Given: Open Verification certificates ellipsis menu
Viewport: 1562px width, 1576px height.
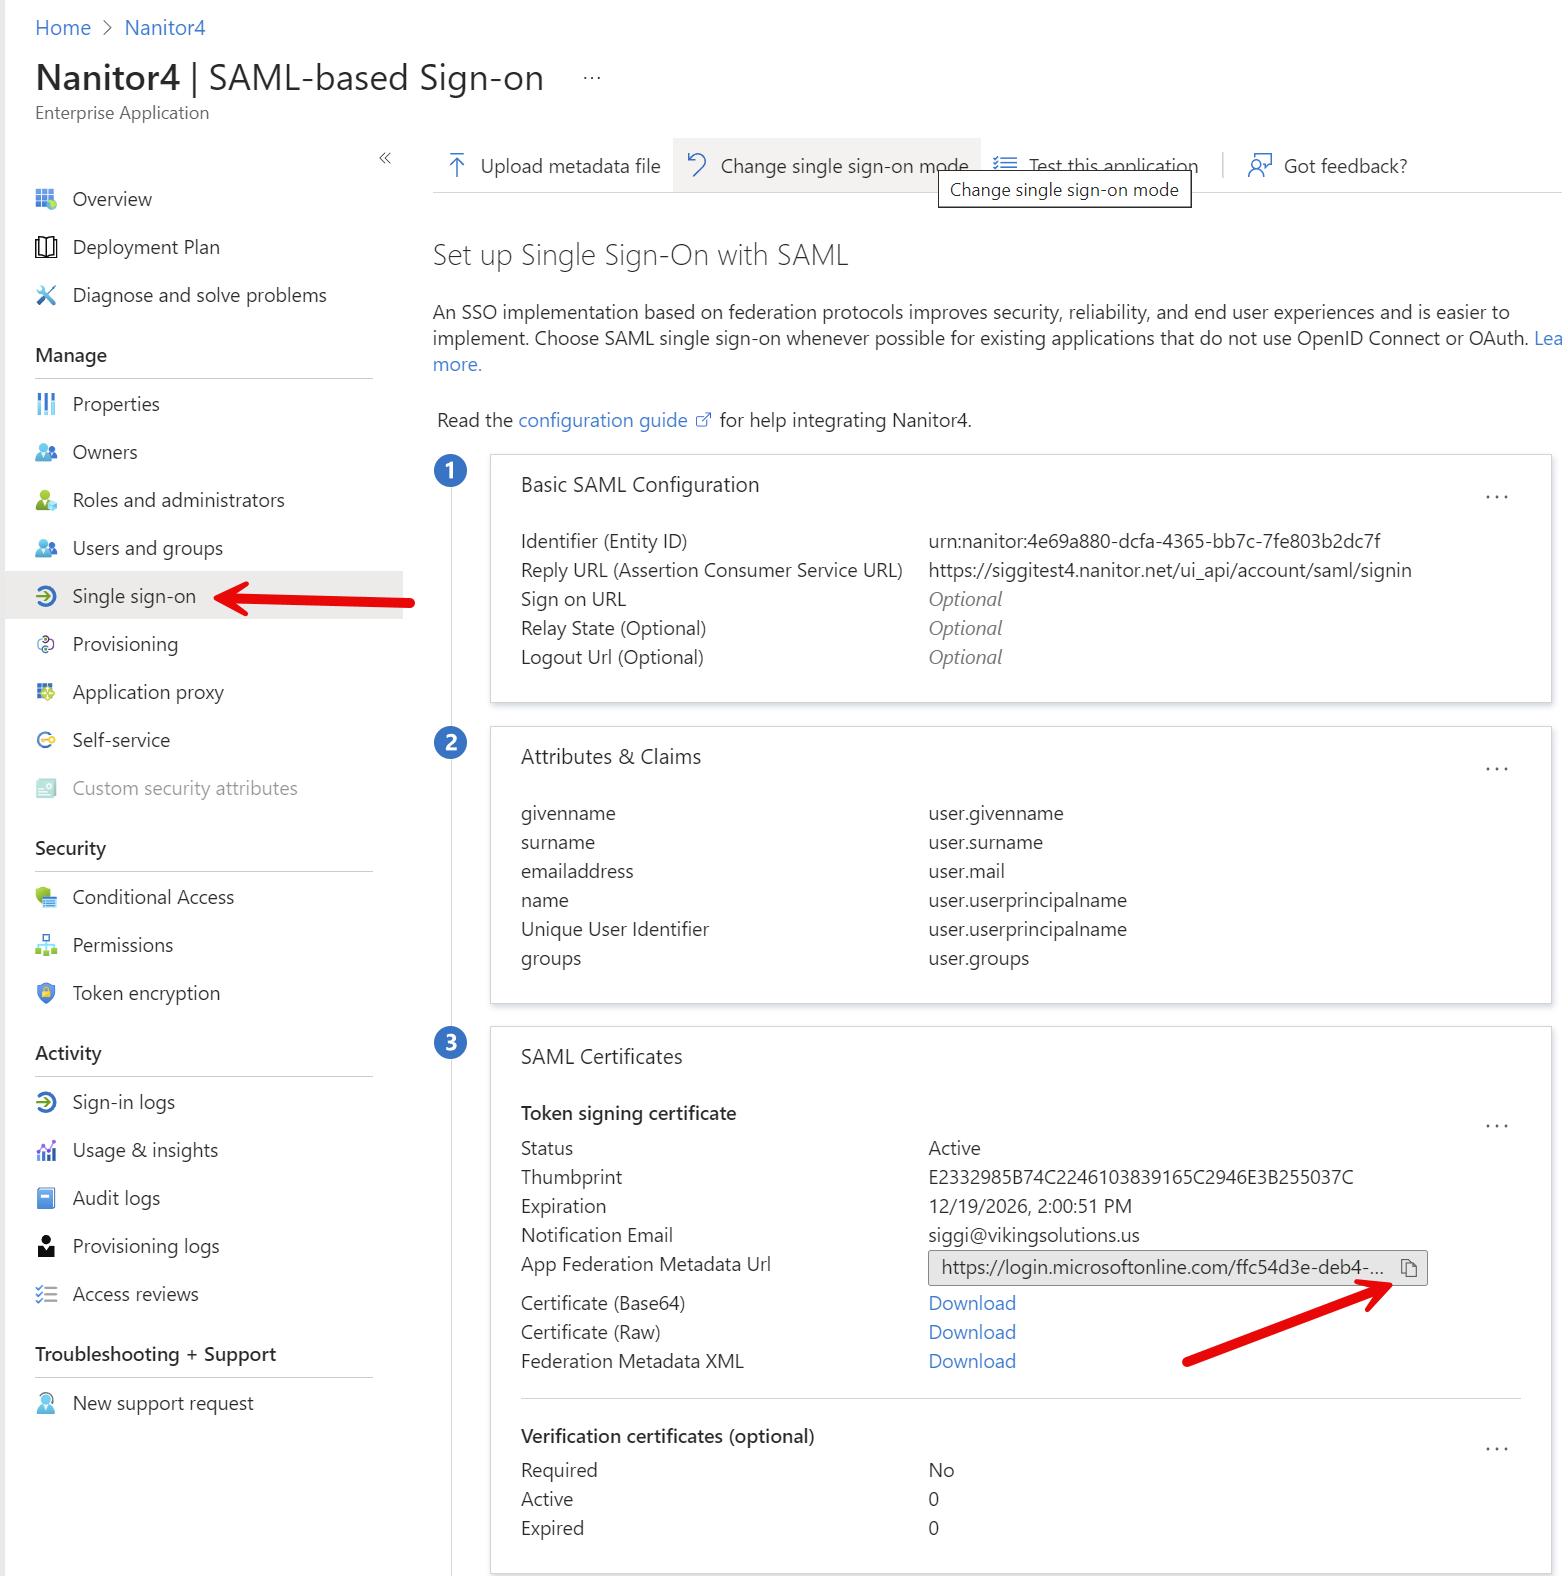Looking at the screenshot, I should click(x=1496, y=1449).
